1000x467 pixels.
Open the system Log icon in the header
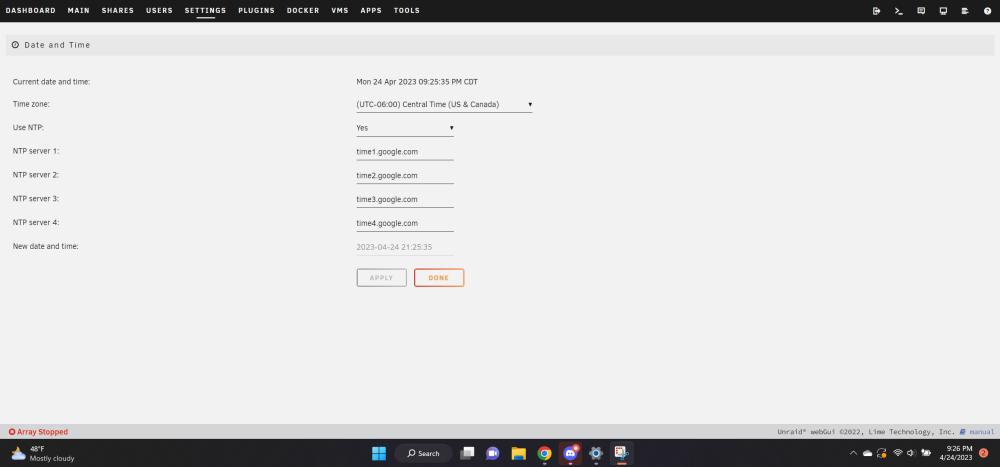(x=965, y=11)
